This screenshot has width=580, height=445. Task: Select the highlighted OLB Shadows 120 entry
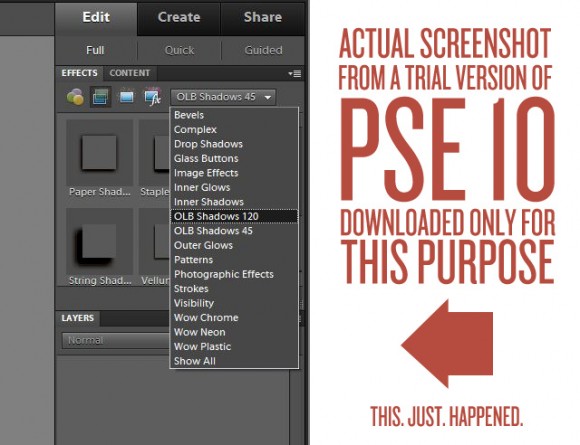(234, 216)
